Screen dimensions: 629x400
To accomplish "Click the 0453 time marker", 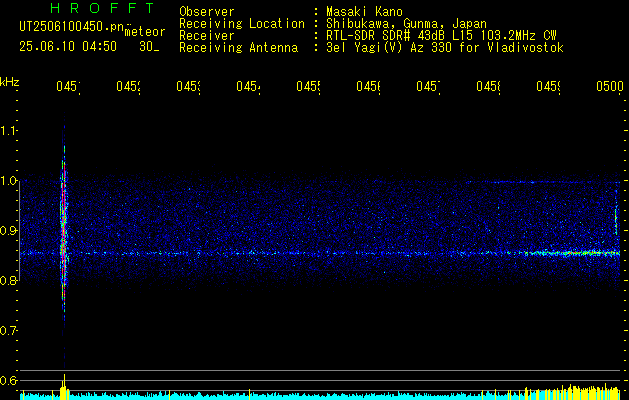I will pyautogui.click(x=188, y=86).
